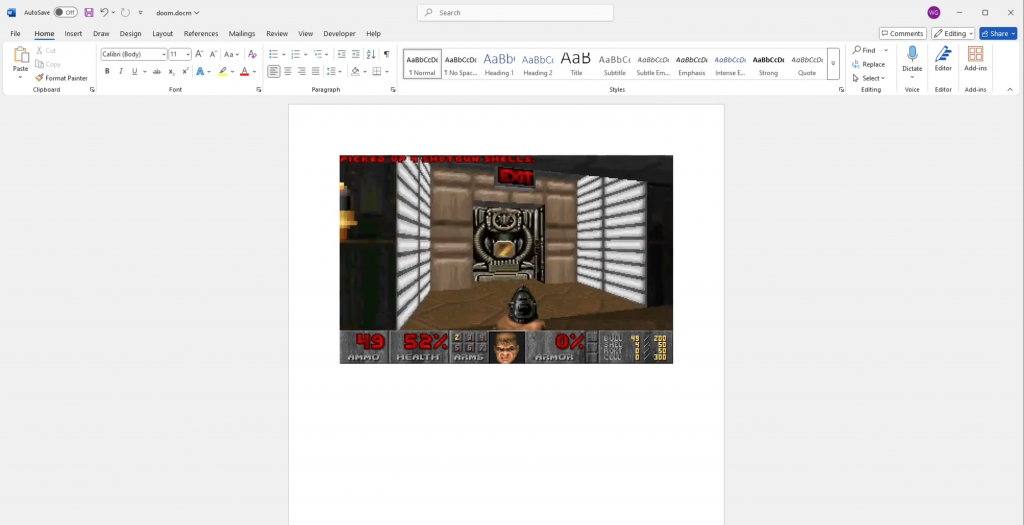Switch to the Developer tab
Screen dimensions: 1024x525
click(x=340, y=33)
